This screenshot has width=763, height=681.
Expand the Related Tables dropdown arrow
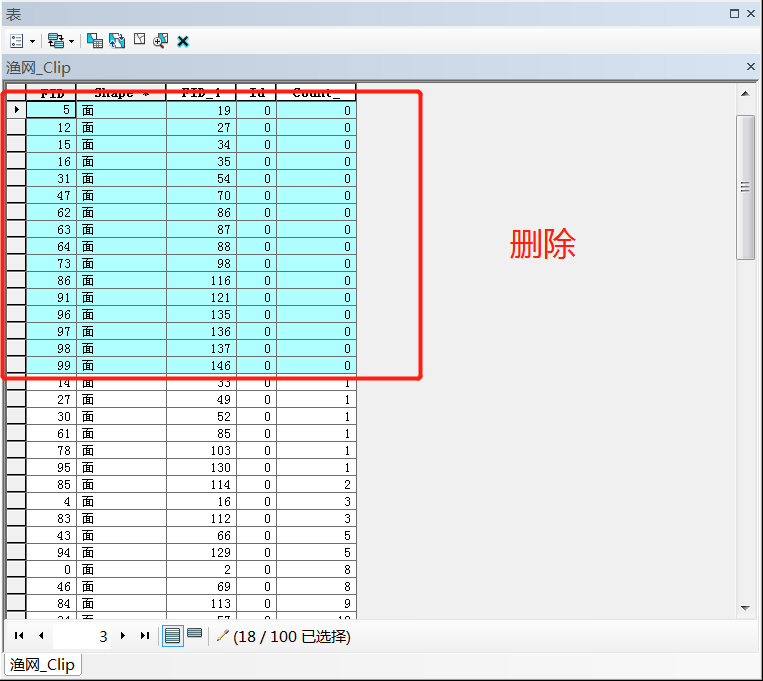pyautogui.click(x=71, y=42)
